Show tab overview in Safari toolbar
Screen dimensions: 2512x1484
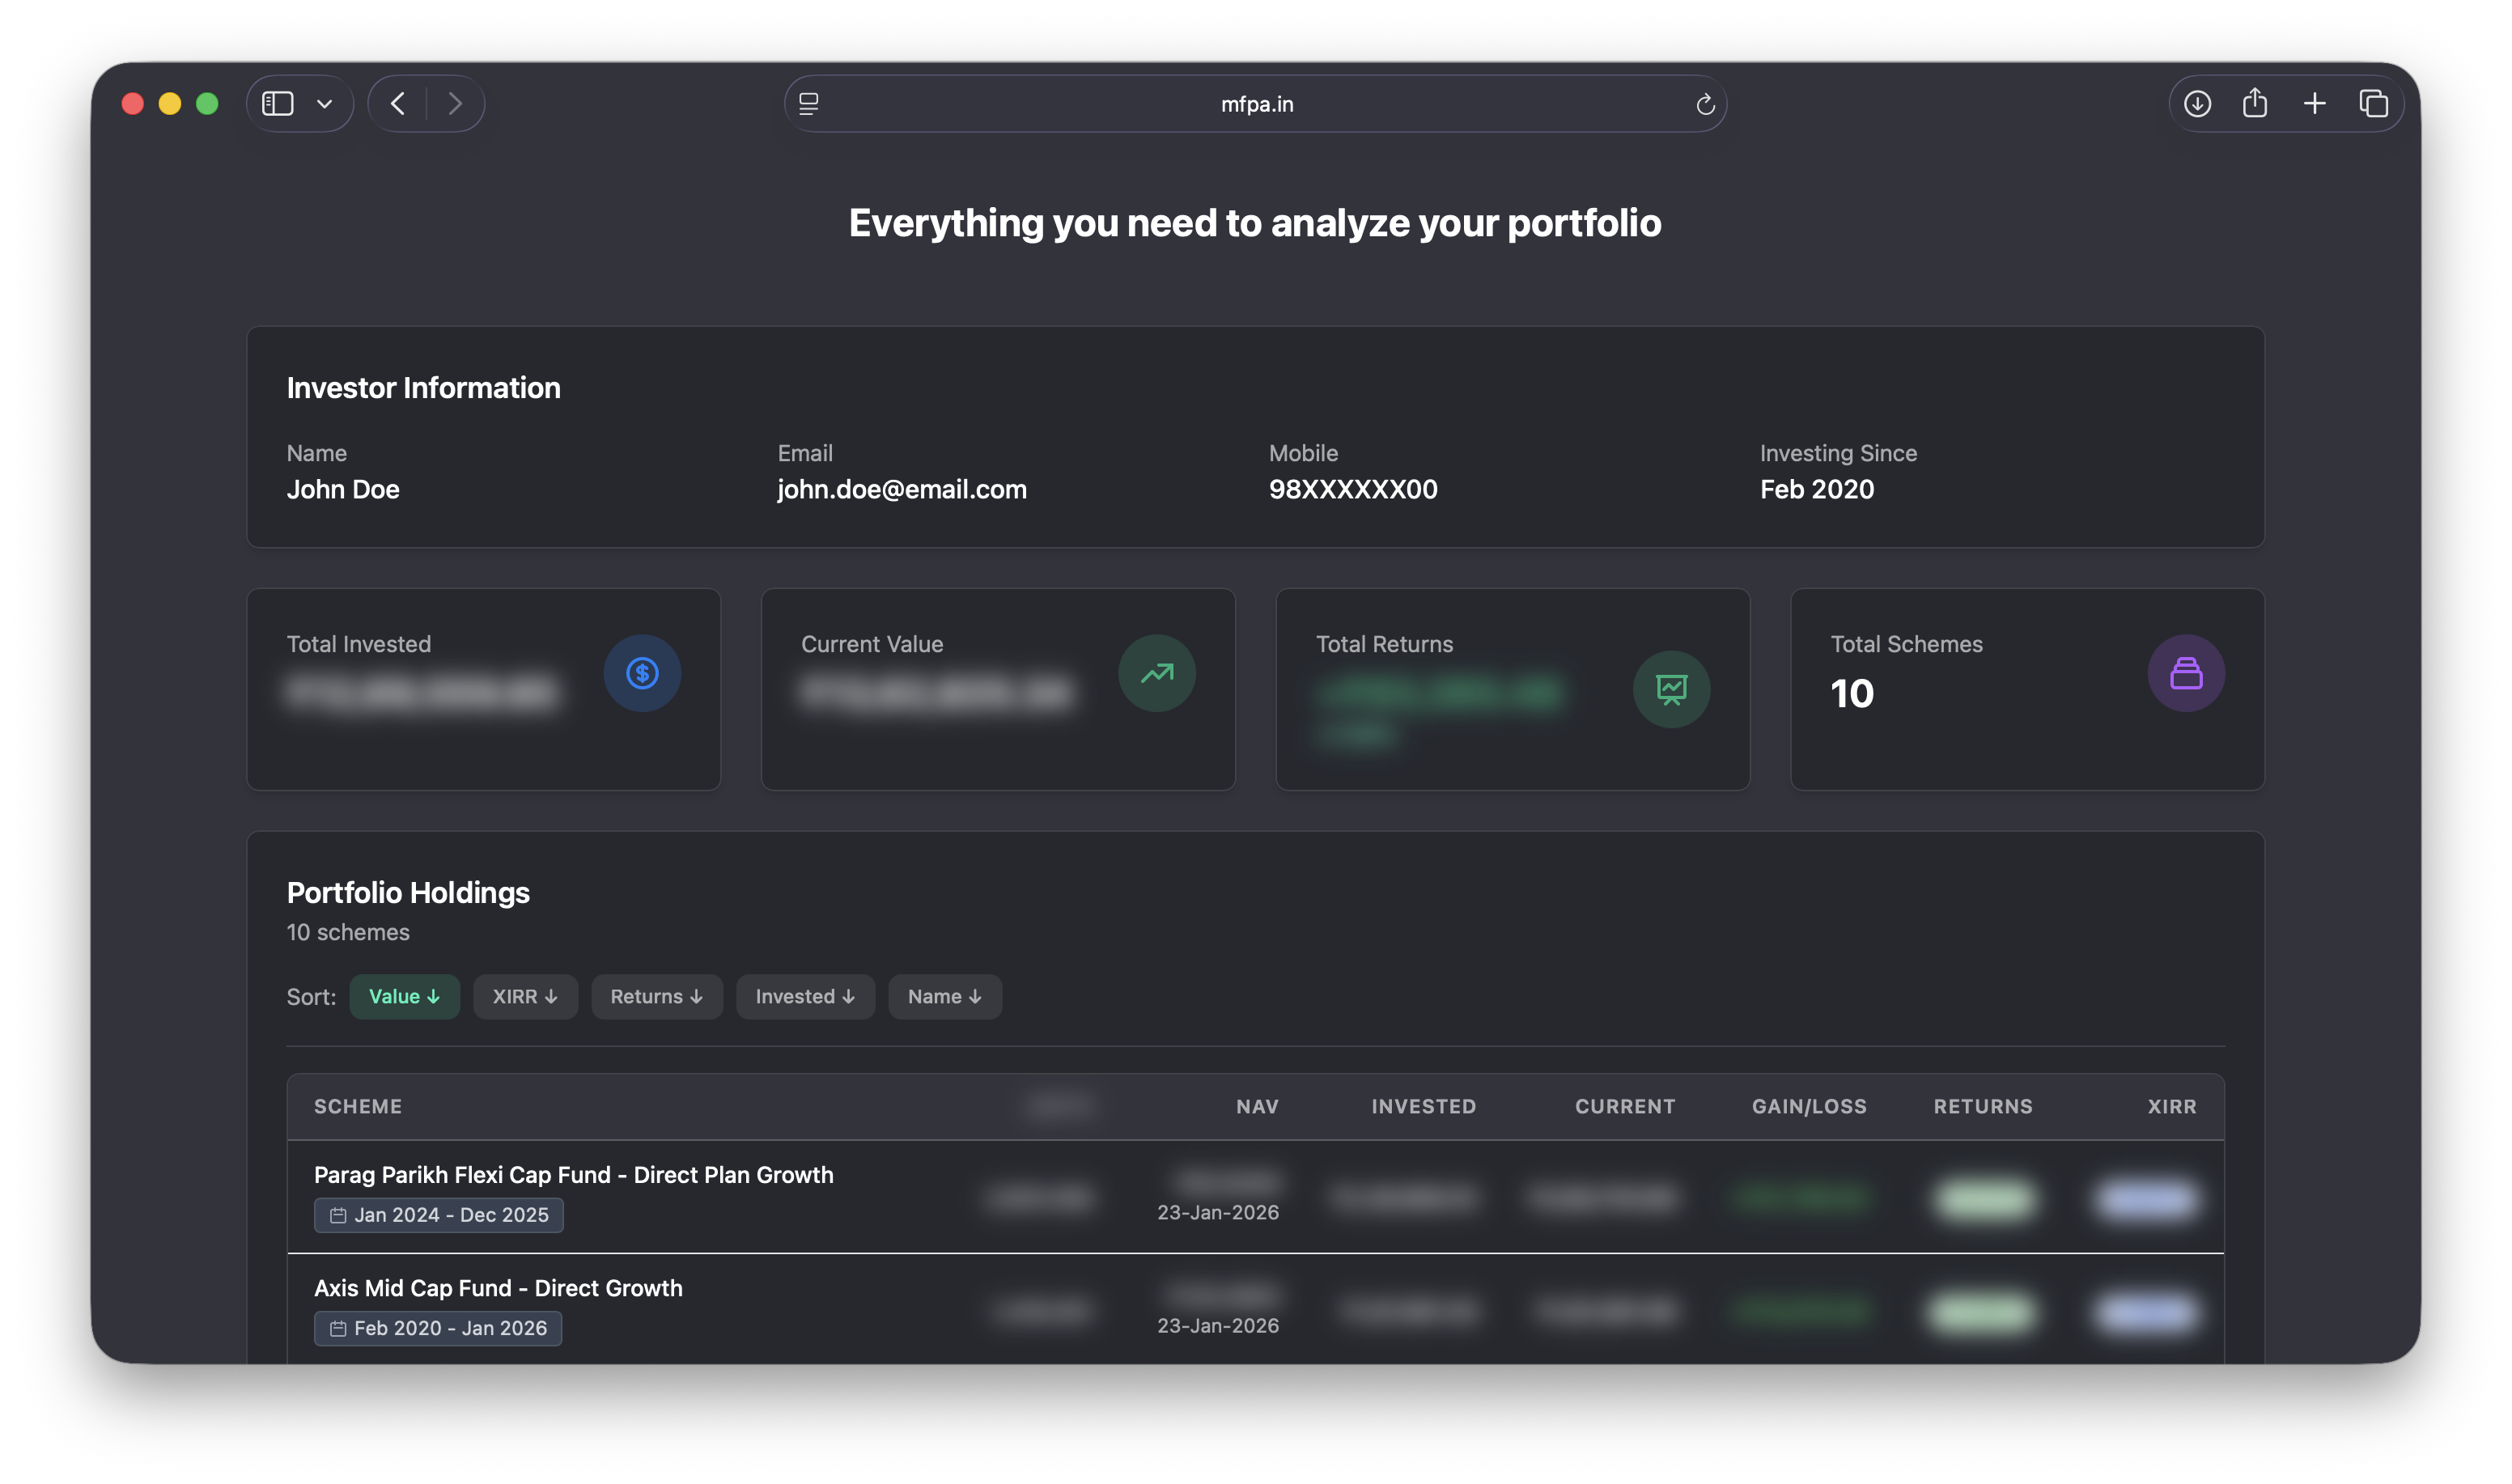[2372, 103]
